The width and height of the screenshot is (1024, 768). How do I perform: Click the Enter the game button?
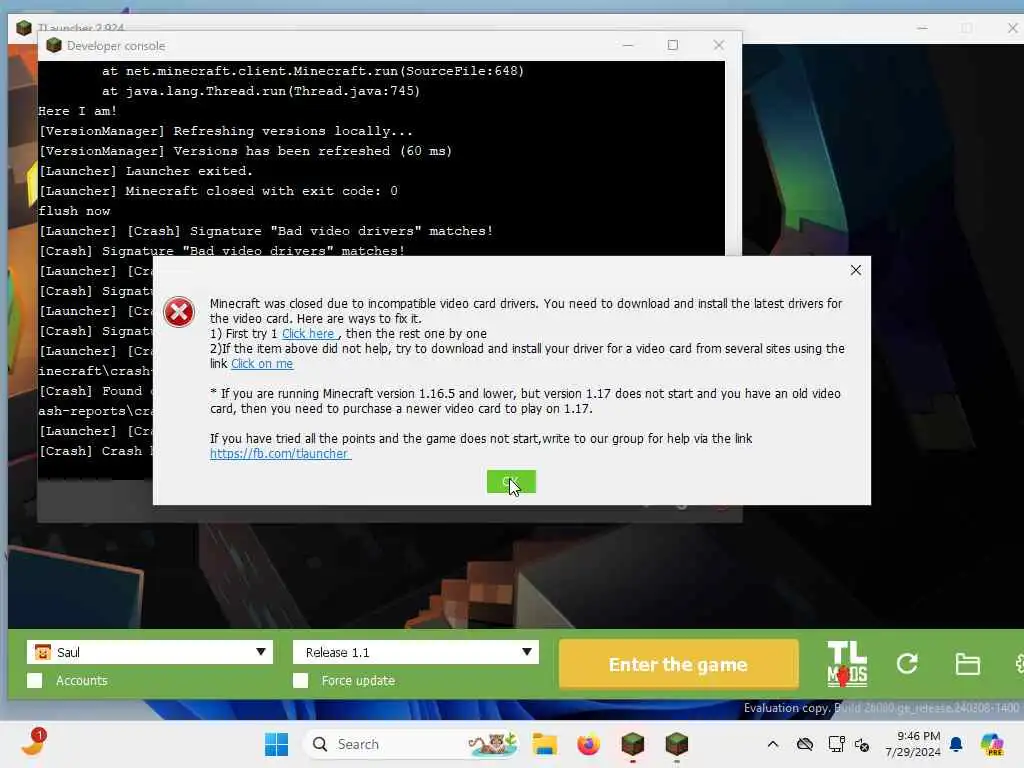coord(678,664)
